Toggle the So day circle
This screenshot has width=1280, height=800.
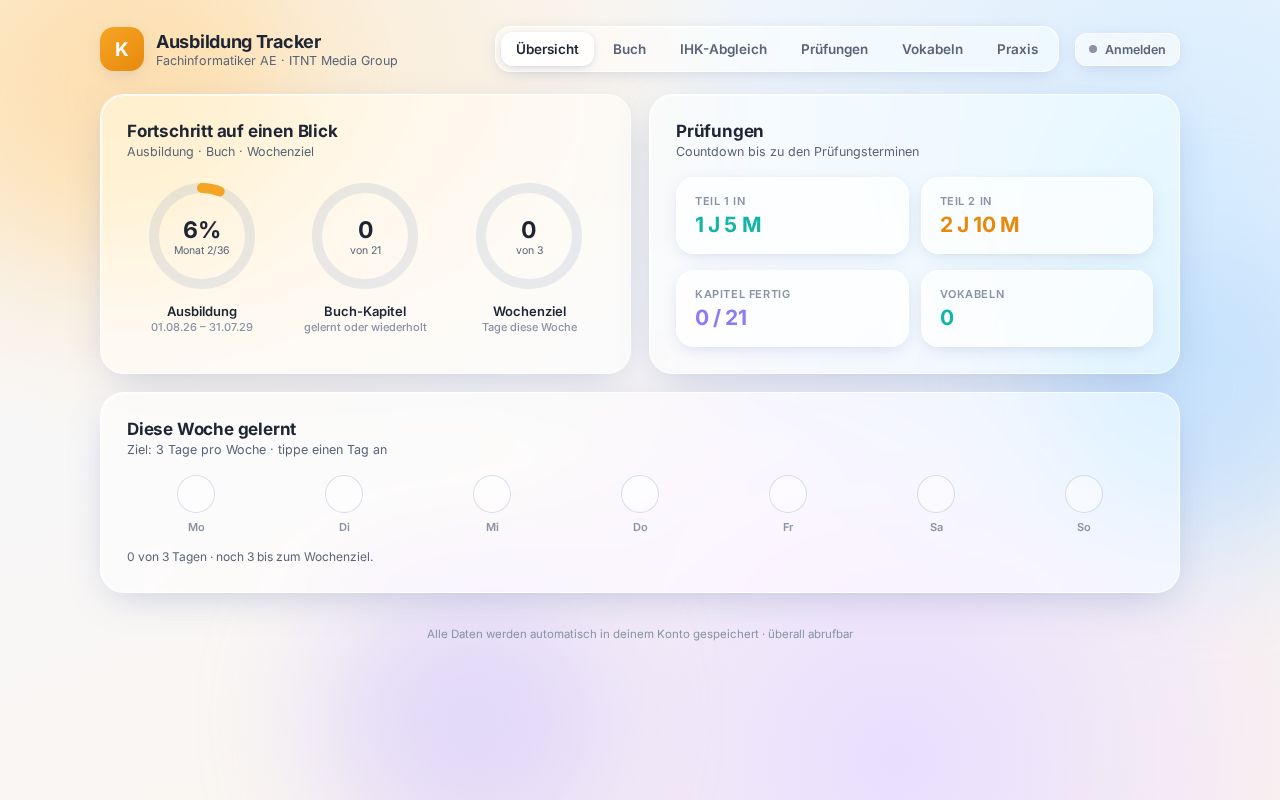[1084, 494]
